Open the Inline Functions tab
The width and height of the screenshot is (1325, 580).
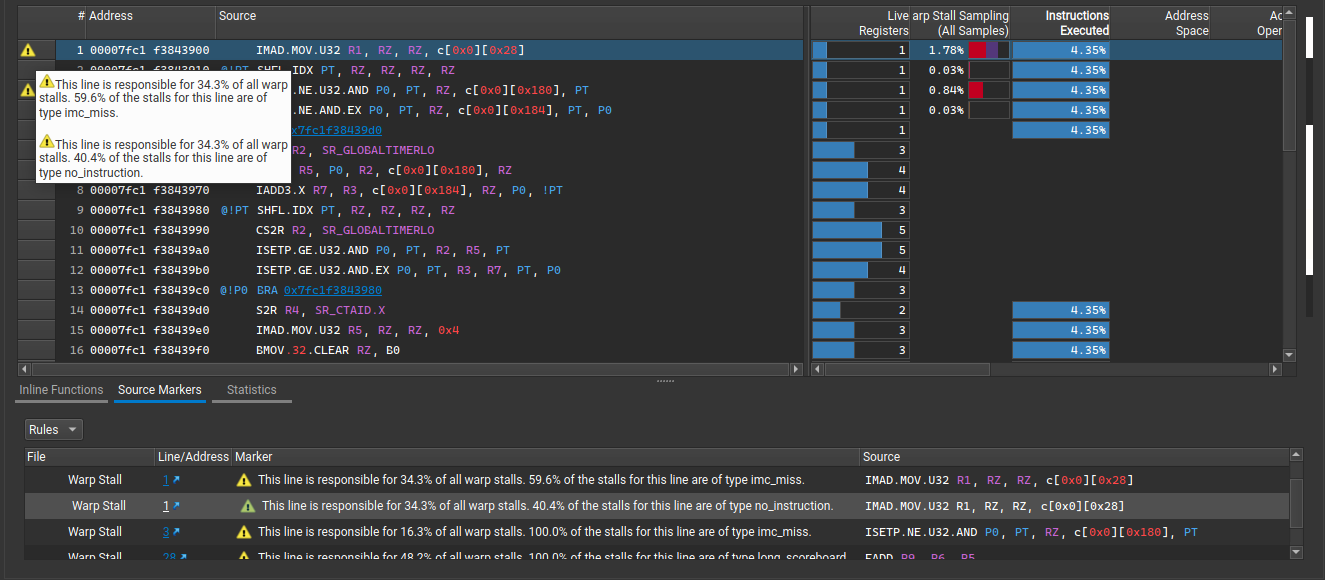click(61, 390)
